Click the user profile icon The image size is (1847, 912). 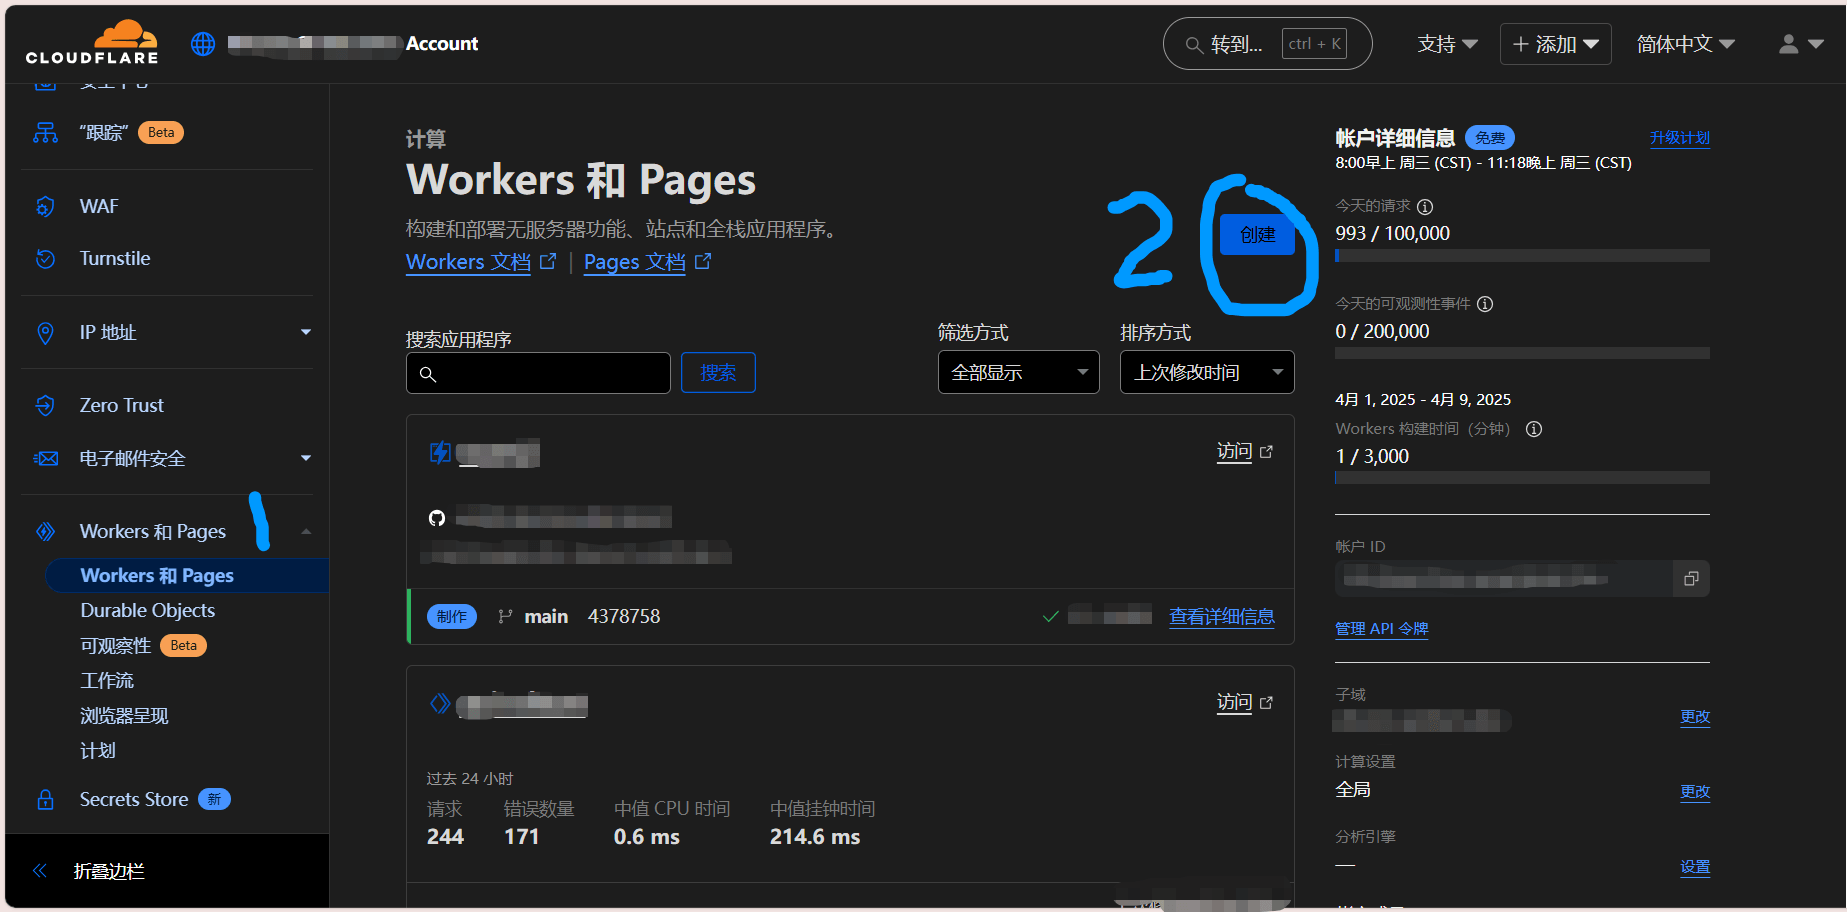coord(1789,44)
